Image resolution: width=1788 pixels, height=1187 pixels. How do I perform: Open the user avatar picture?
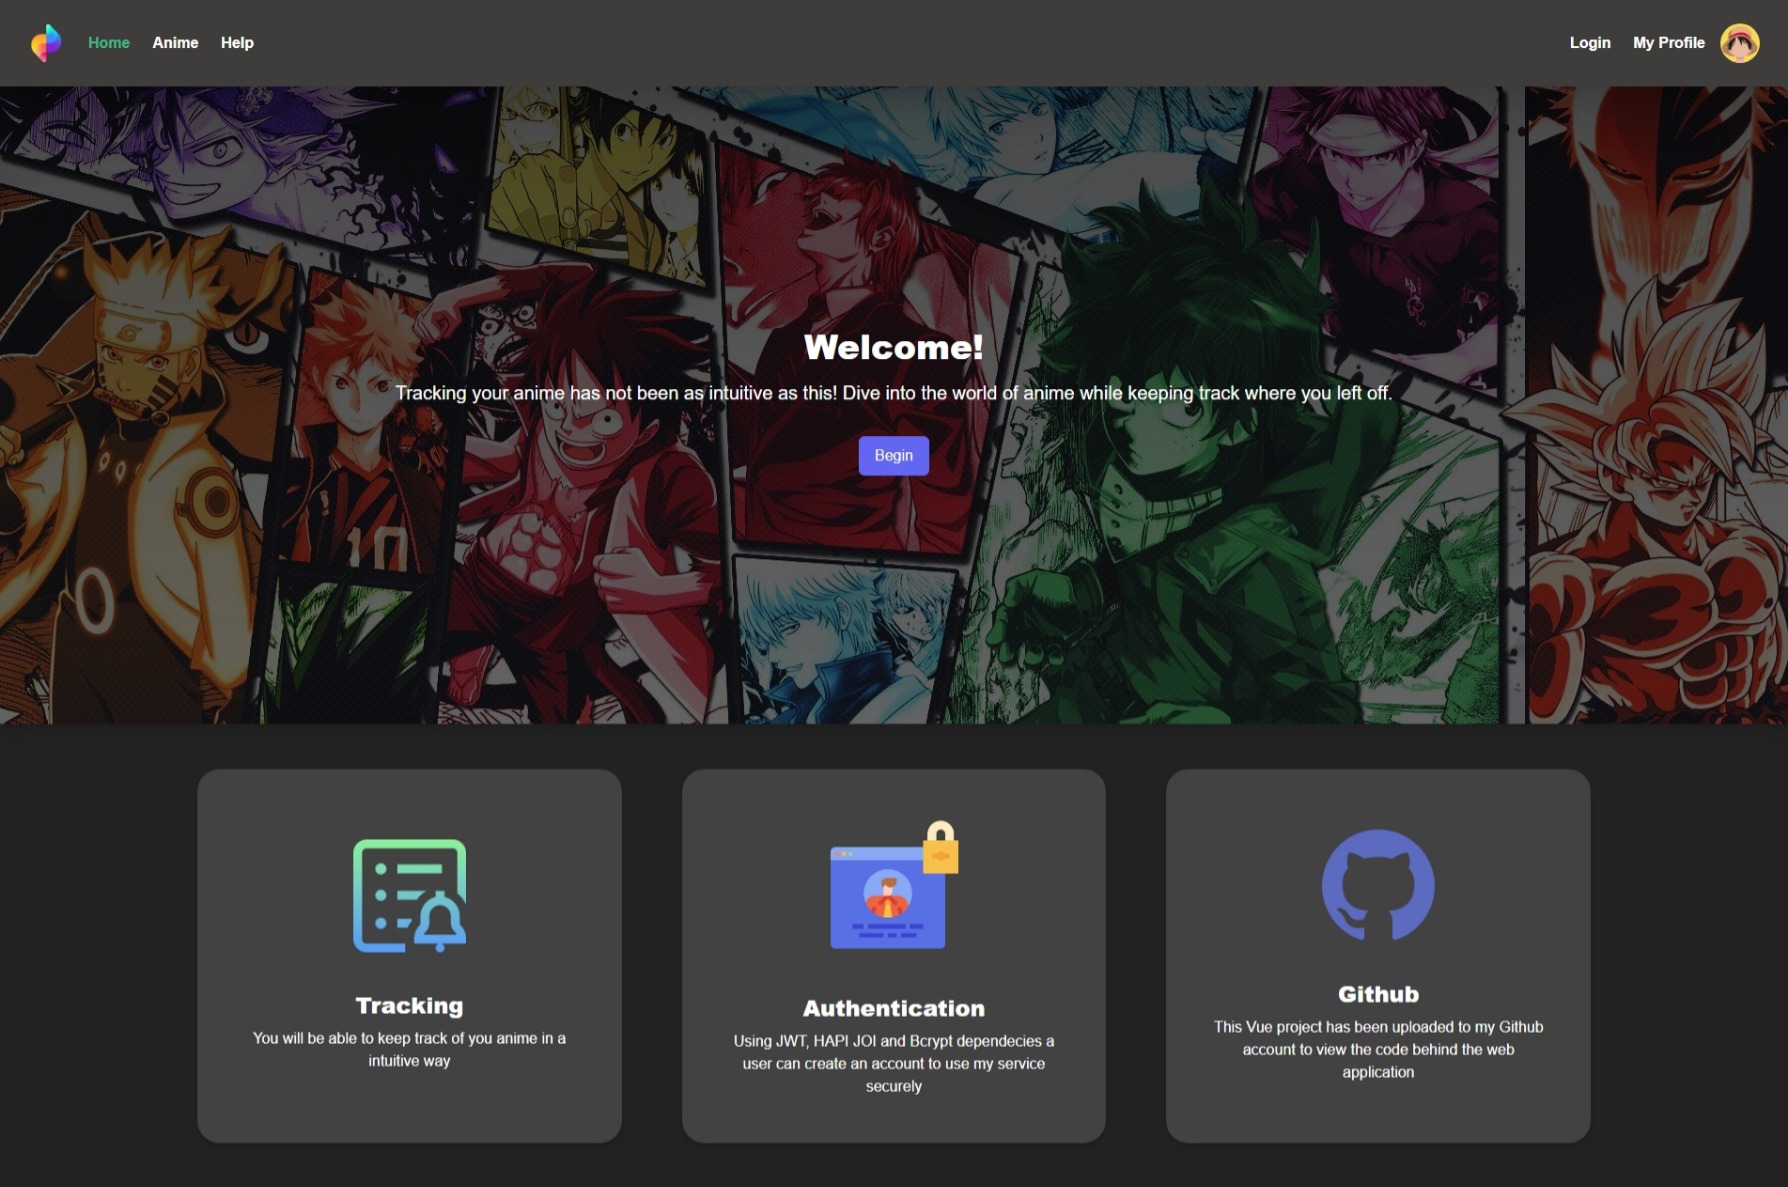(1739, 43)
